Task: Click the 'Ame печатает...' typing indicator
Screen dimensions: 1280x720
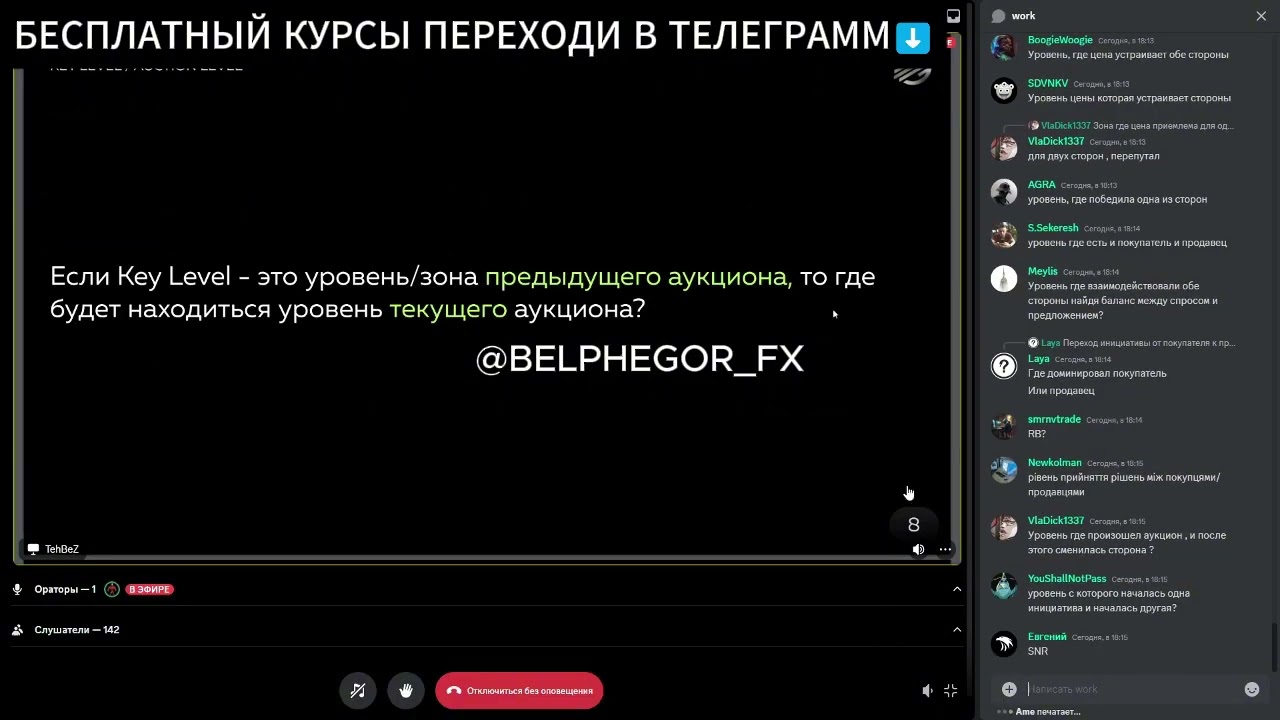Action: (1047, 712)
